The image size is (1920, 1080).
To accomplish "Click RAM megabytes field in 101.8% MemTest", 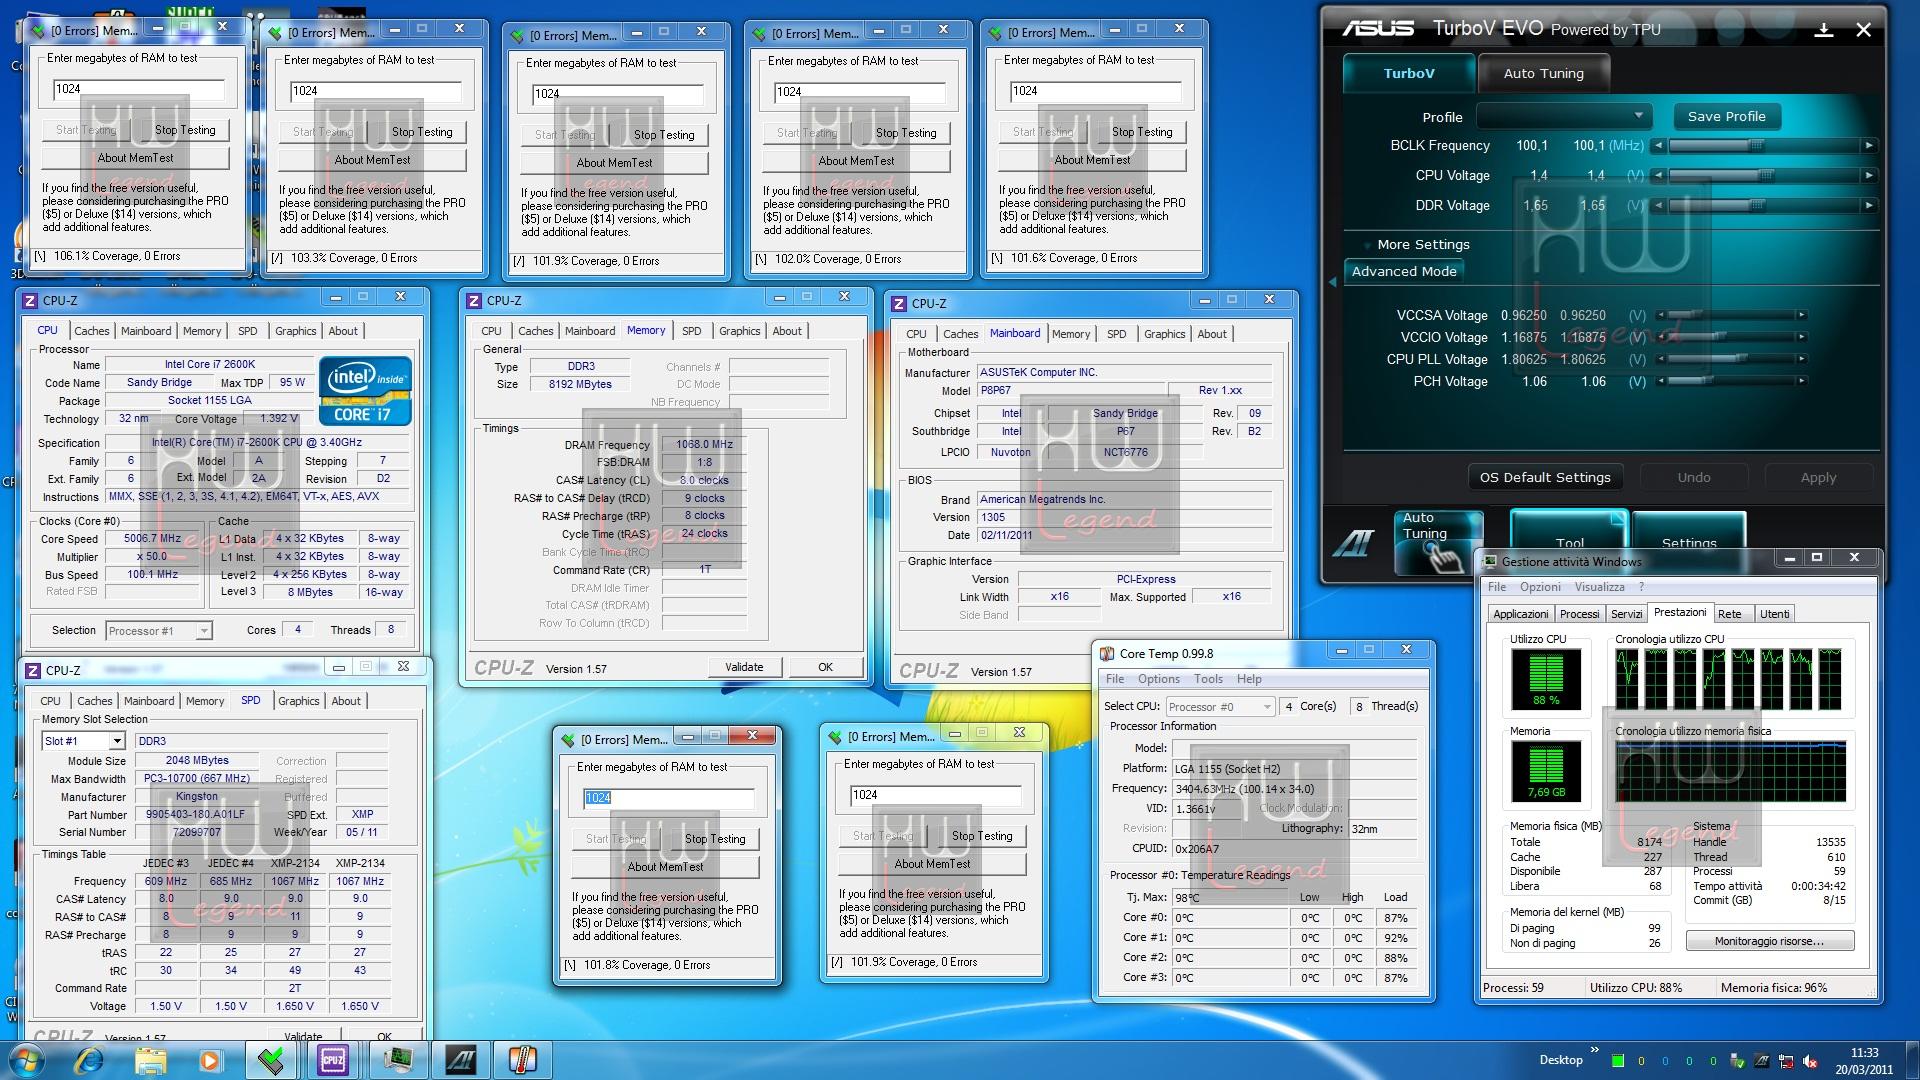I will (668, 798).
